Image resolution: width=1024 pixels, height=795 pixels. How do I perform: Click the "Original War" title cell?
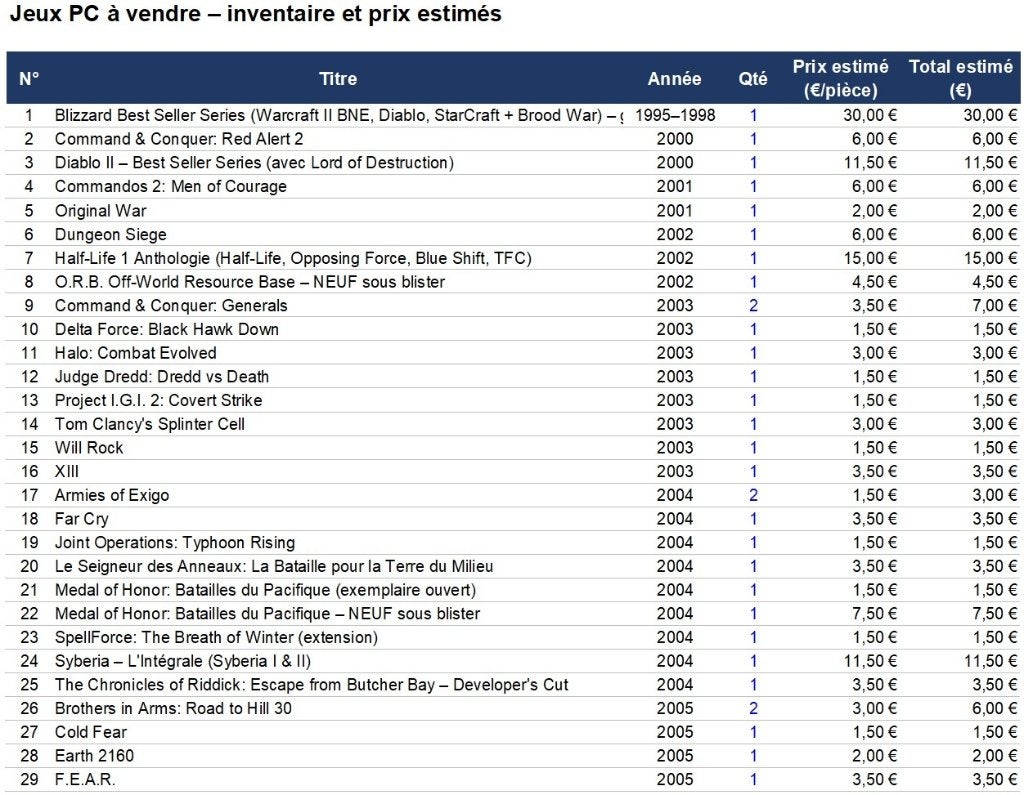tap(101, 210)
